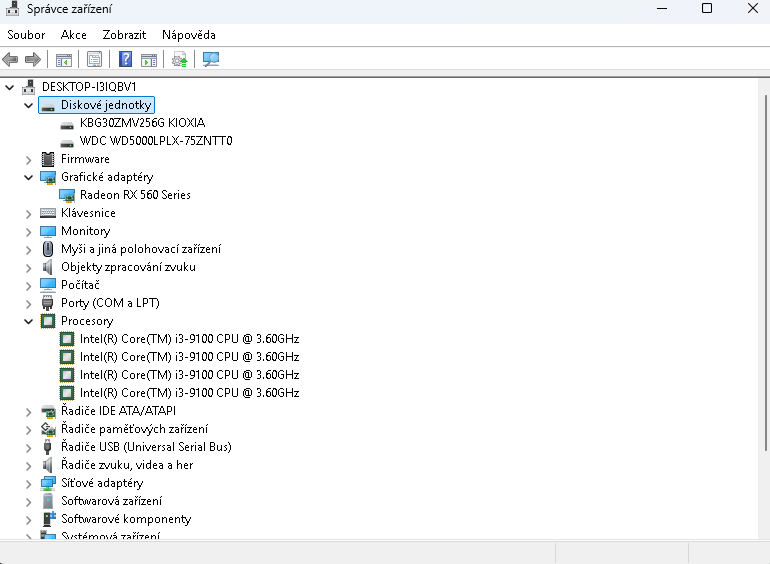This screenshot has width=770, height=564.
Task: Collapse the Diskové jednotky category
Action: (x=28, y=106)
